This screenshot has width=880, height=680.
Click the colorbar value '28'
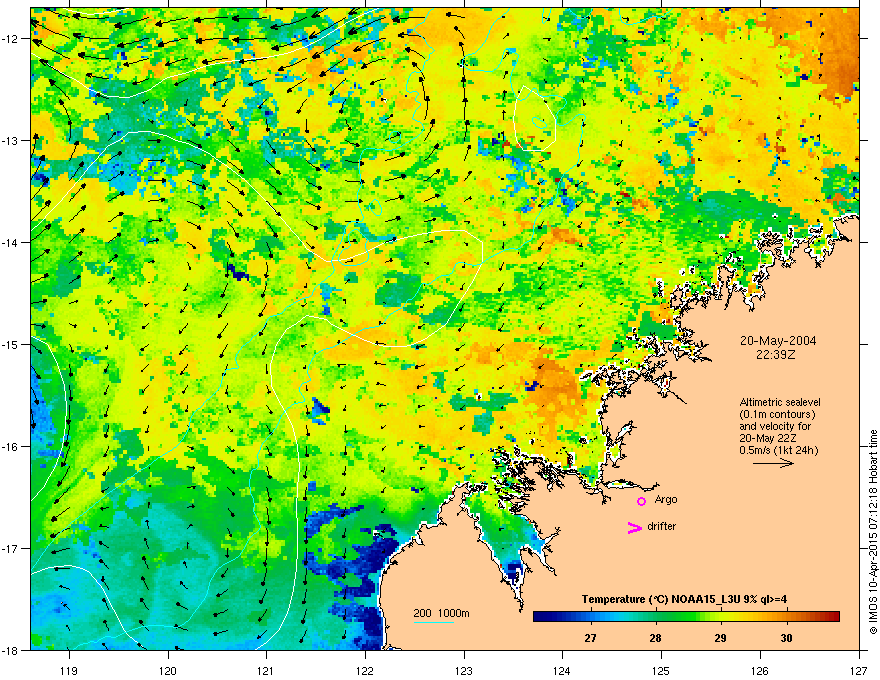point(655,638)
